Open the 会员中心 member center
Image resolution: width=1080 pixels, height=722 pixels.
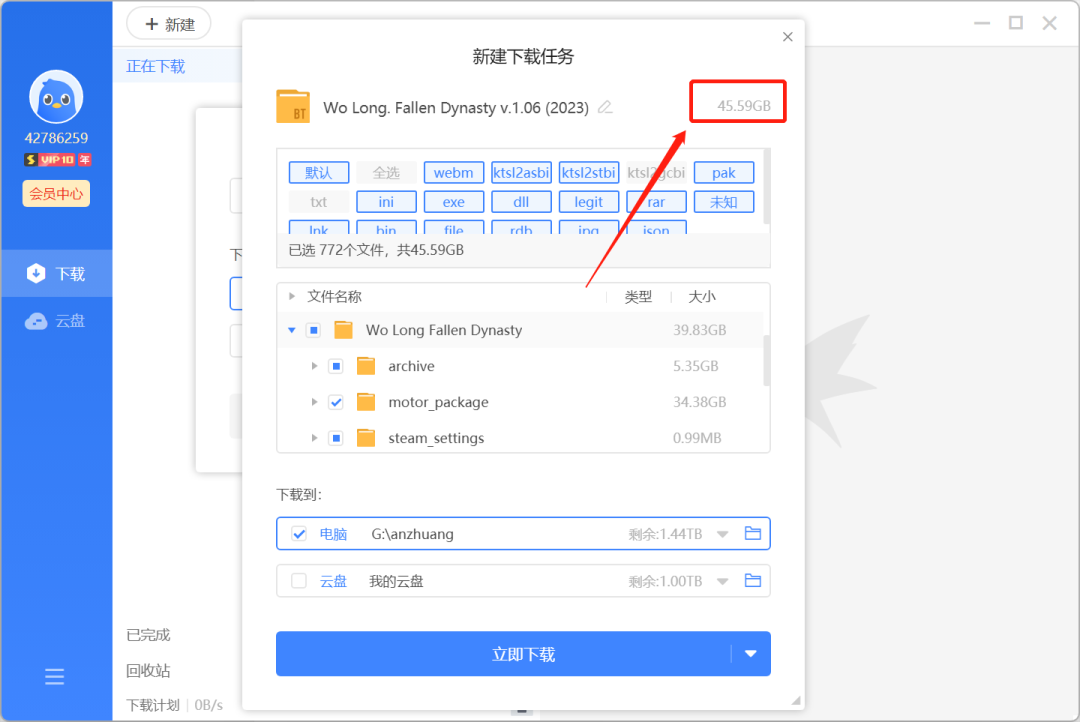pos(56,194)
